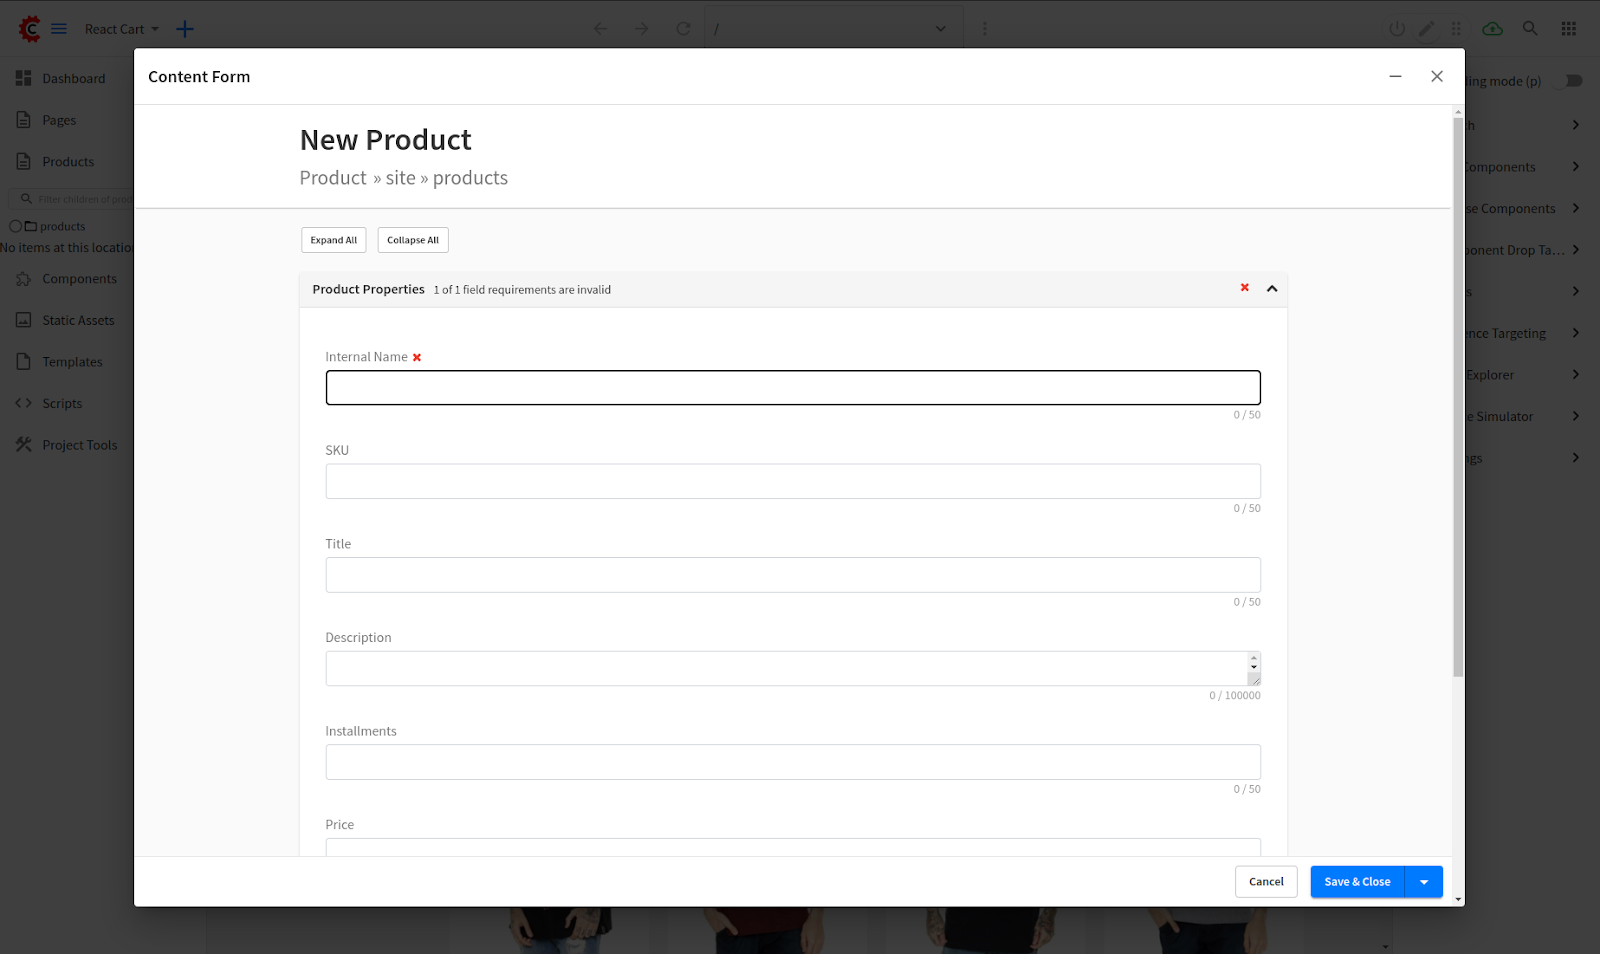Click the search magnifier in top toolbar
The width and height of the screenshot is (1600, 954).
1530,29
